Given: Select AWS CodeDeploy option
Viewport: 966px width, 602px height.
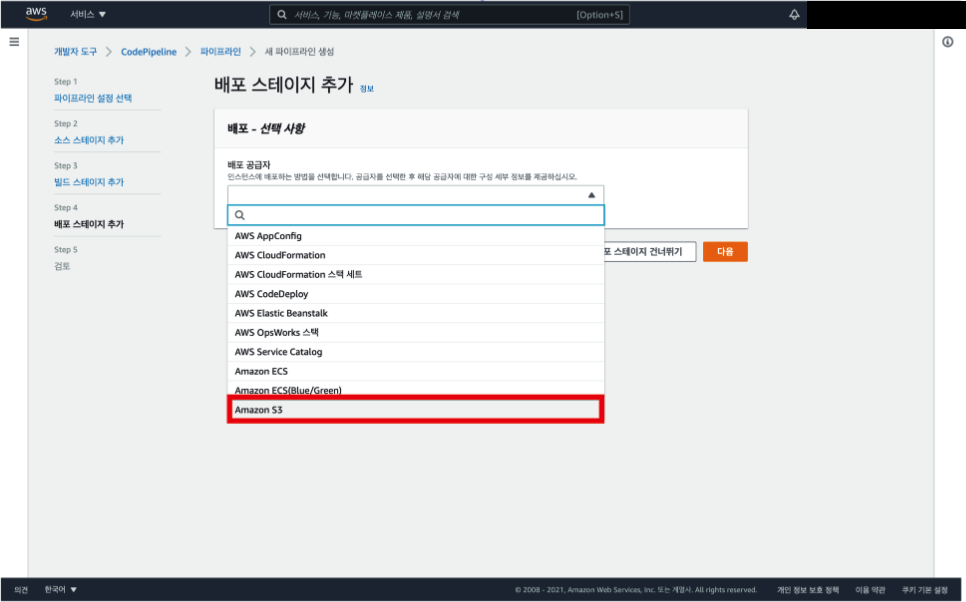Looking at the screenshot, I should 416,294.
